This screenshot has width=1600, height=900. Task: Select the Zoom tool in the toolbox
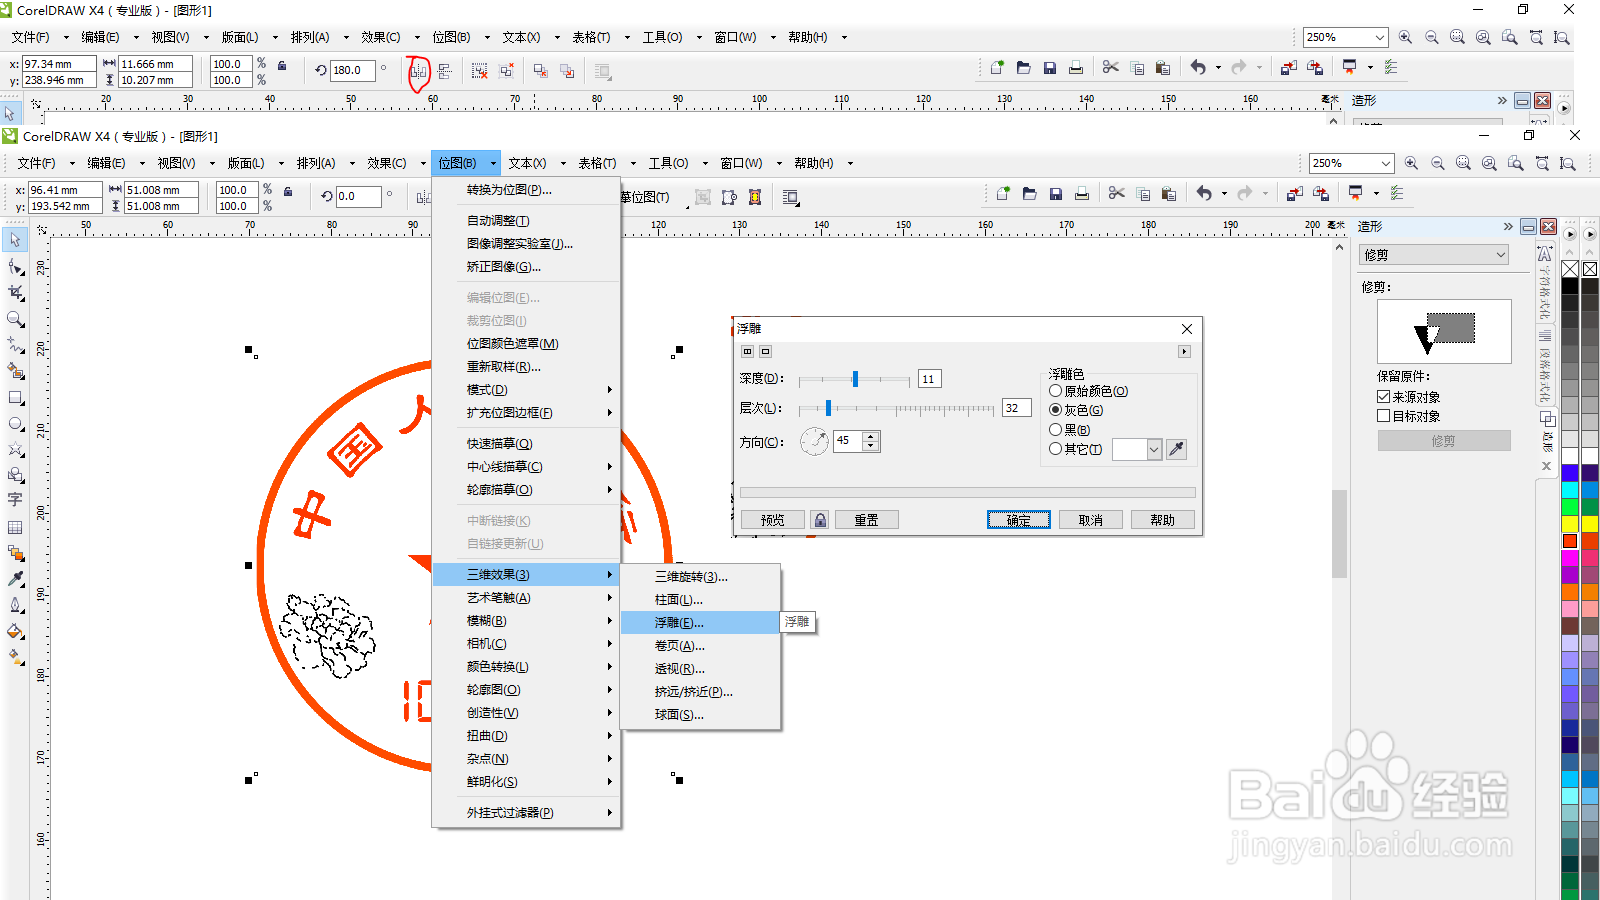15,318
